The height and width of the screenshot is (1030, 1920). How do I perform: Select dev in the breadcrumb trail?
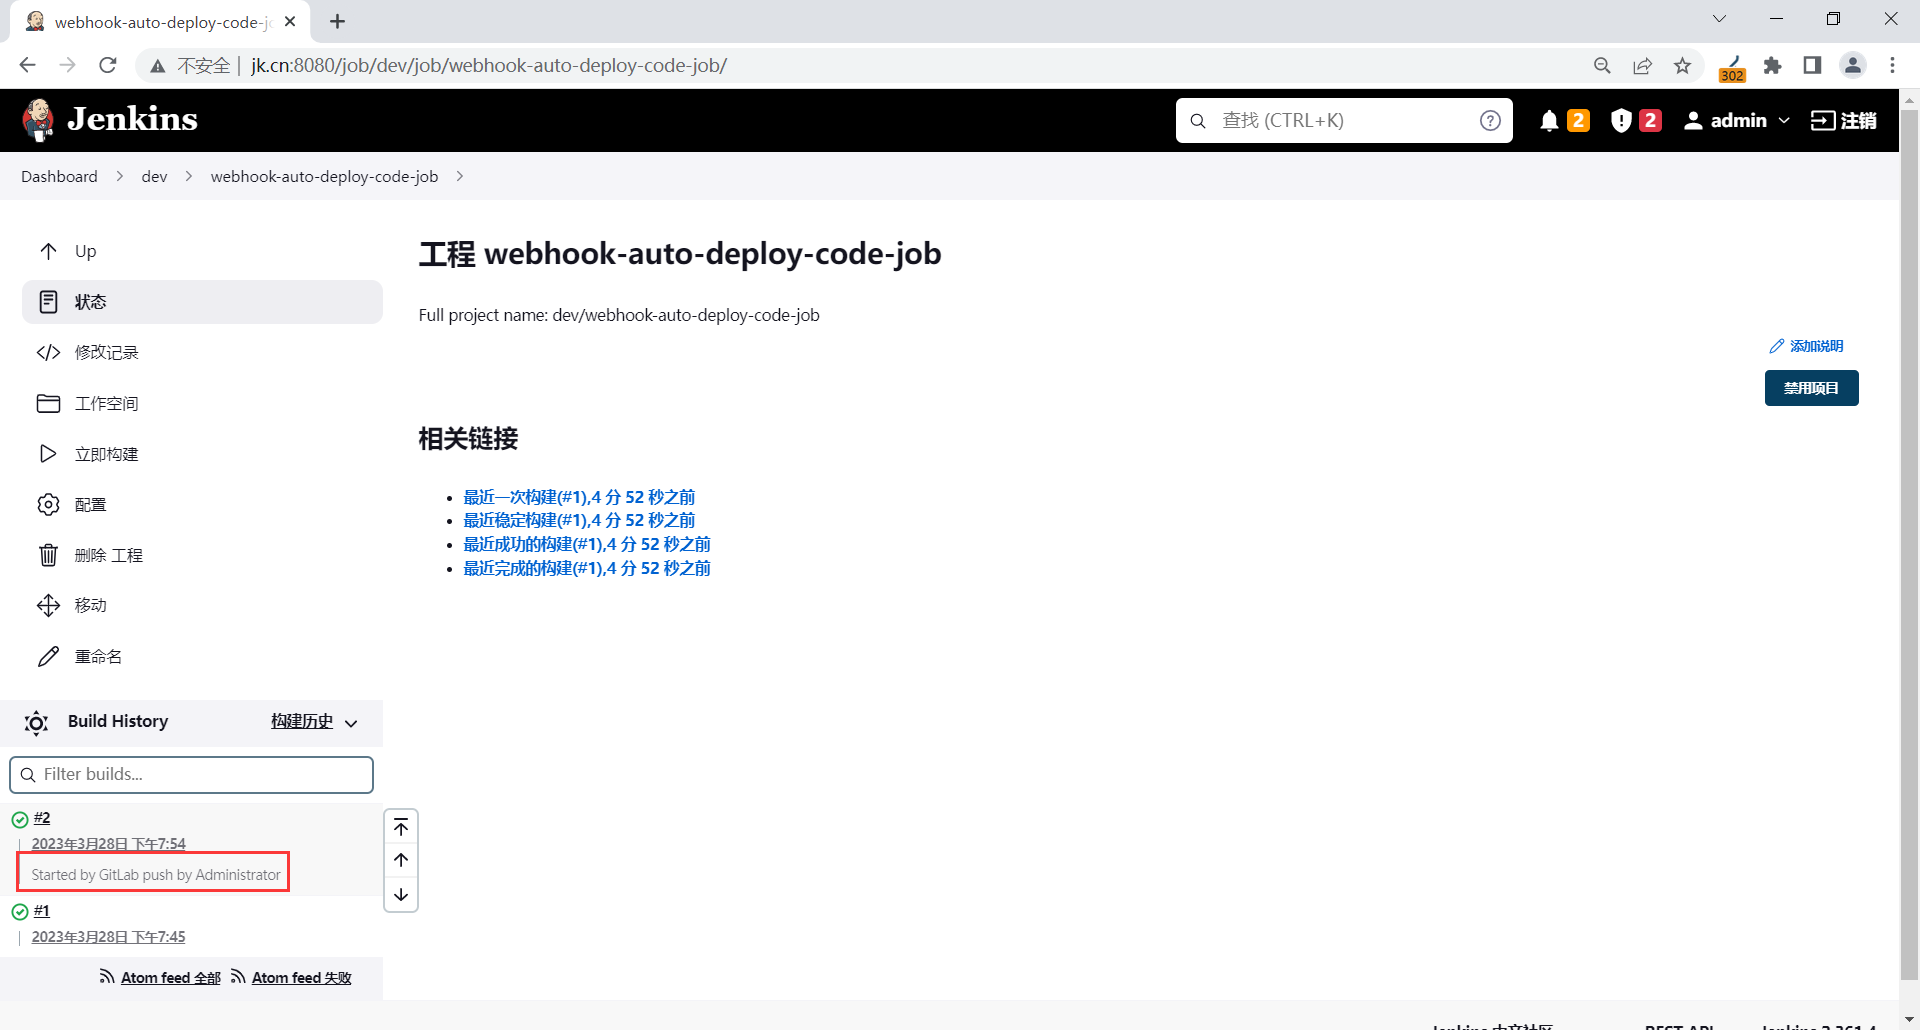tap(154, 176)
